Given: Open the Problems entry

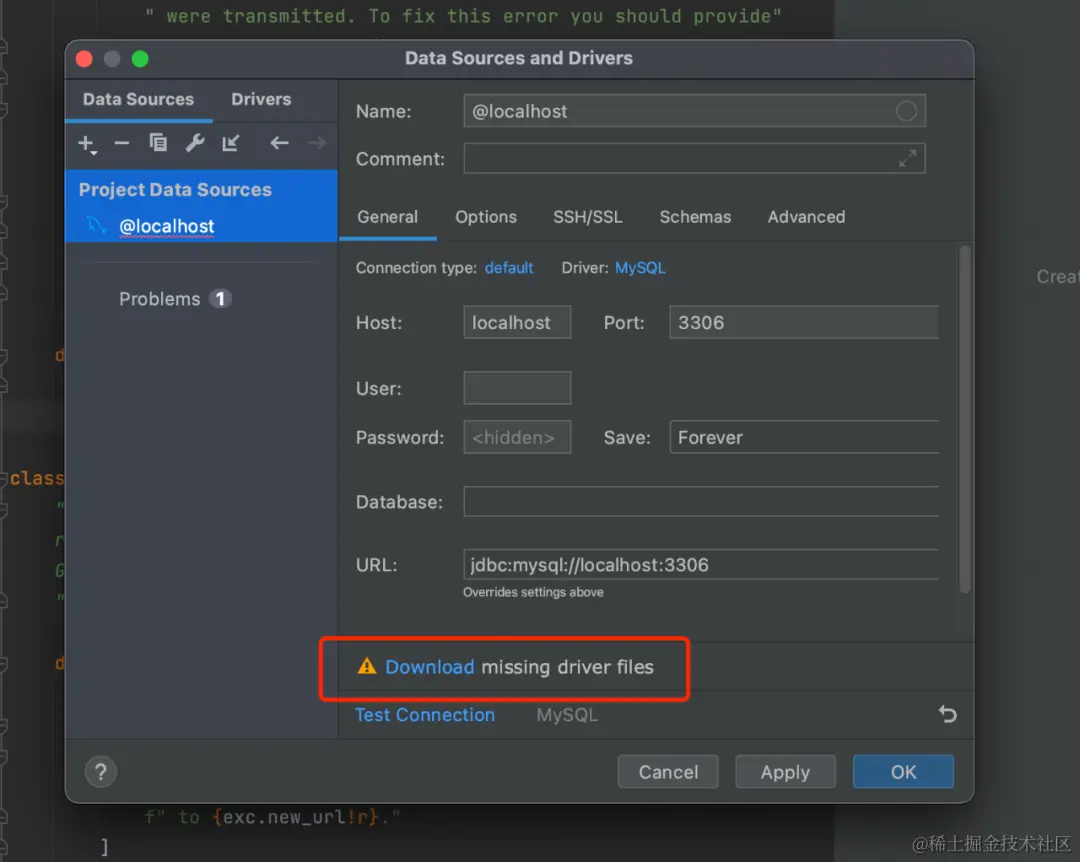Looking at the screenshot, I should click(160, 299).
